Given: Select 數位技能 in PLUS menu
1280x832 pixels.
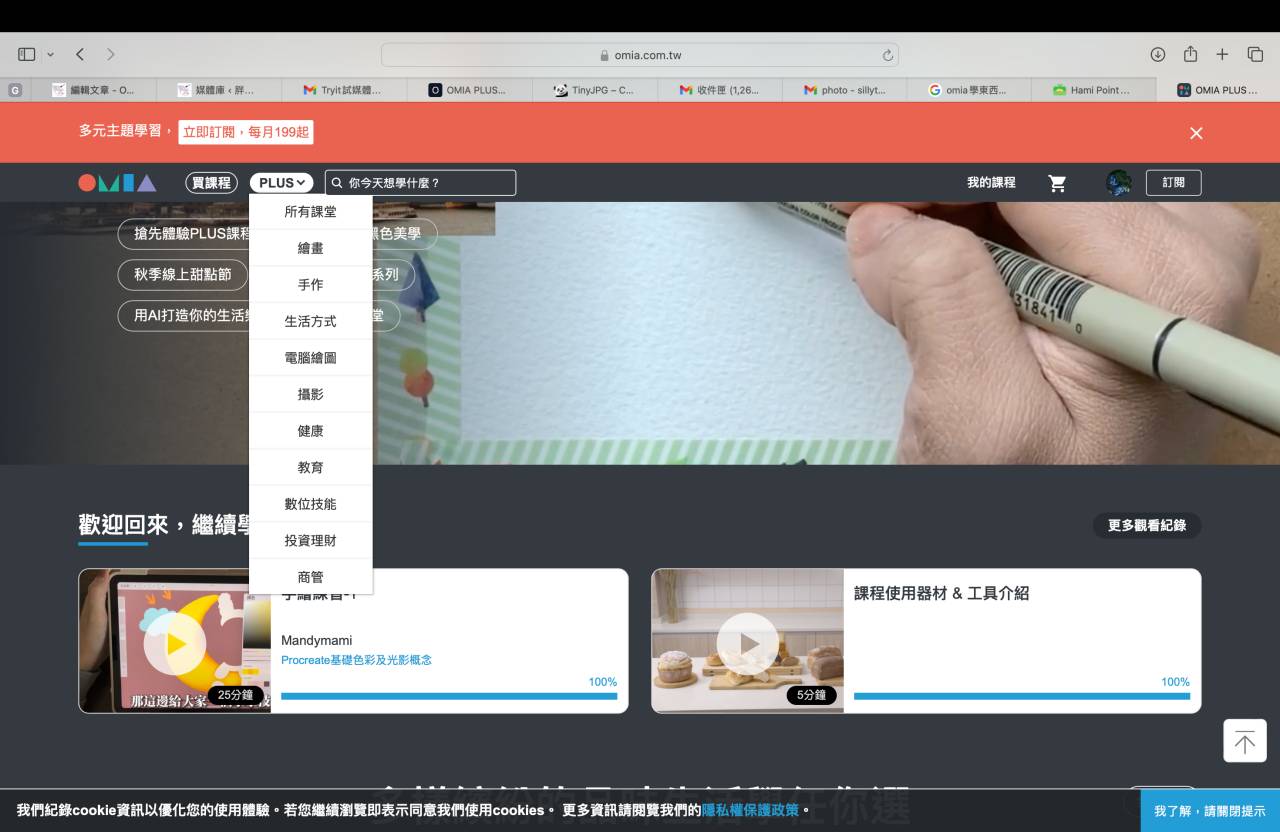Looking at the screenshot, I should pyautogui.click(x=310, y=504).
